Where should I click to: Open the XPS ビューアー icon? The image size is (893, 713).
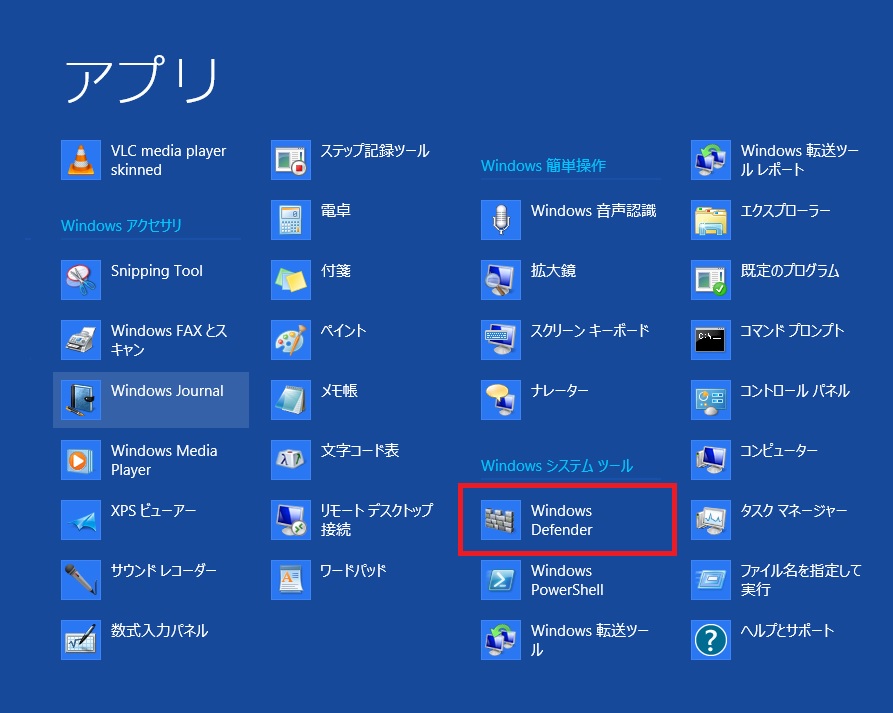click(81, 520)
